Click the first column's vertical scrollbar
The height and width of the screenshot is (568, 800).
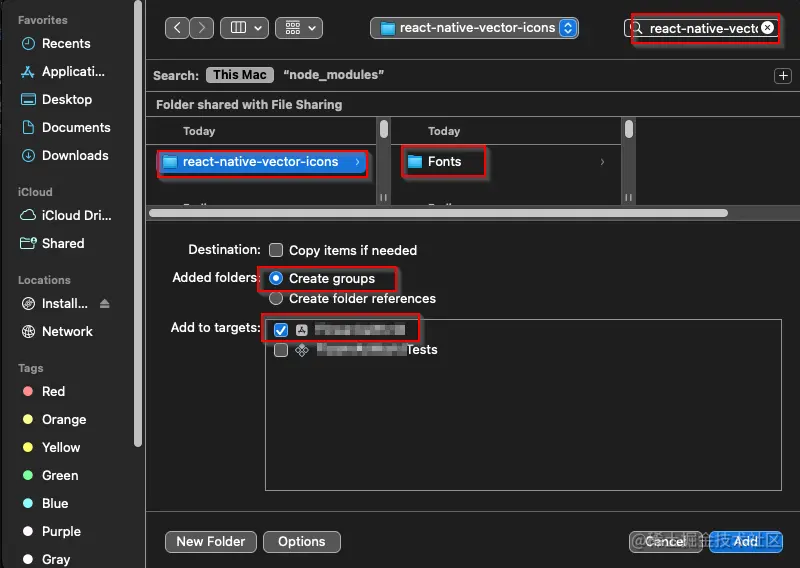[384, 129]
